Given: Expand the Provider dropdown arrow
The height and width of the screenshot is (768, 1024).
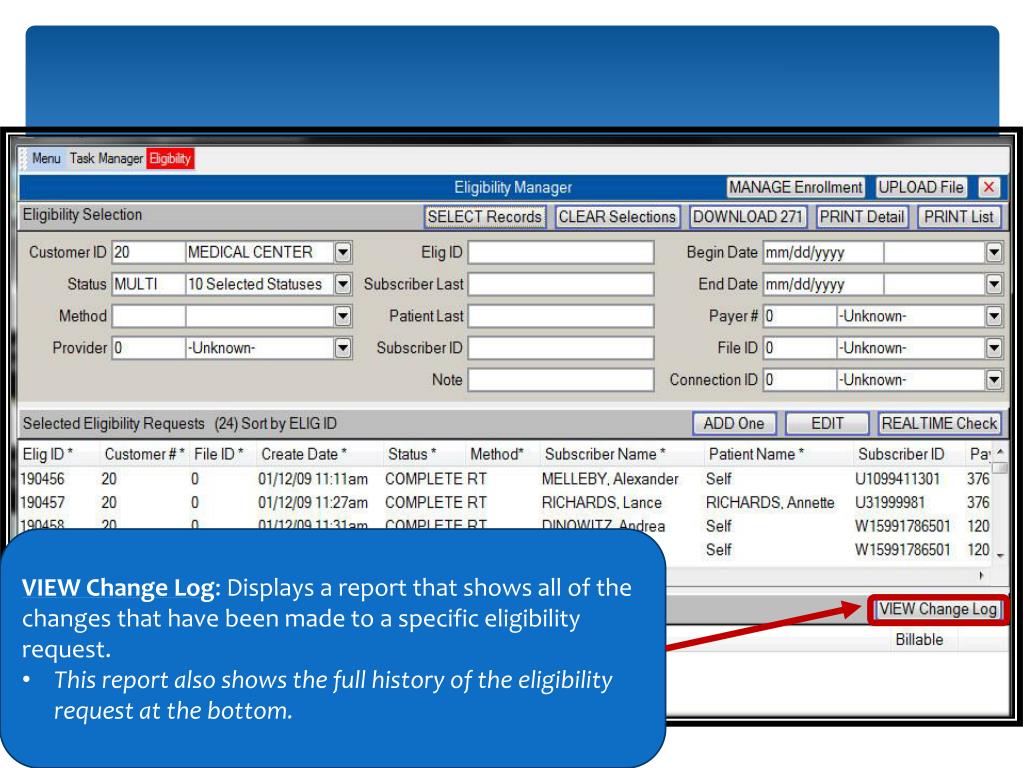Looking at the screenshot, I should (343, 348).
